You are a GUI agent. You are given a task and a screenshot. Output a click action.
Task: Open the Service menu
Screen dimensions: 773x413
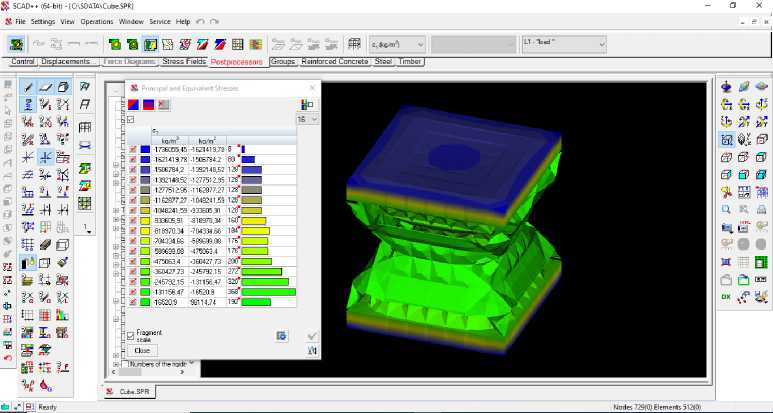160,22
